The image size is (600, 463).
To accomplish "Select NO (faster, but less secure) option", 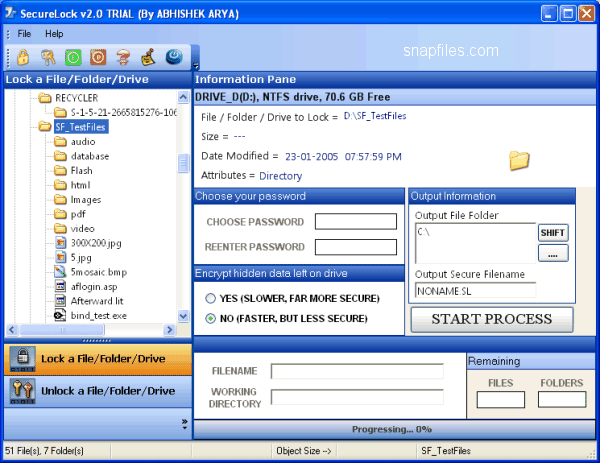I will pos(210,318).
